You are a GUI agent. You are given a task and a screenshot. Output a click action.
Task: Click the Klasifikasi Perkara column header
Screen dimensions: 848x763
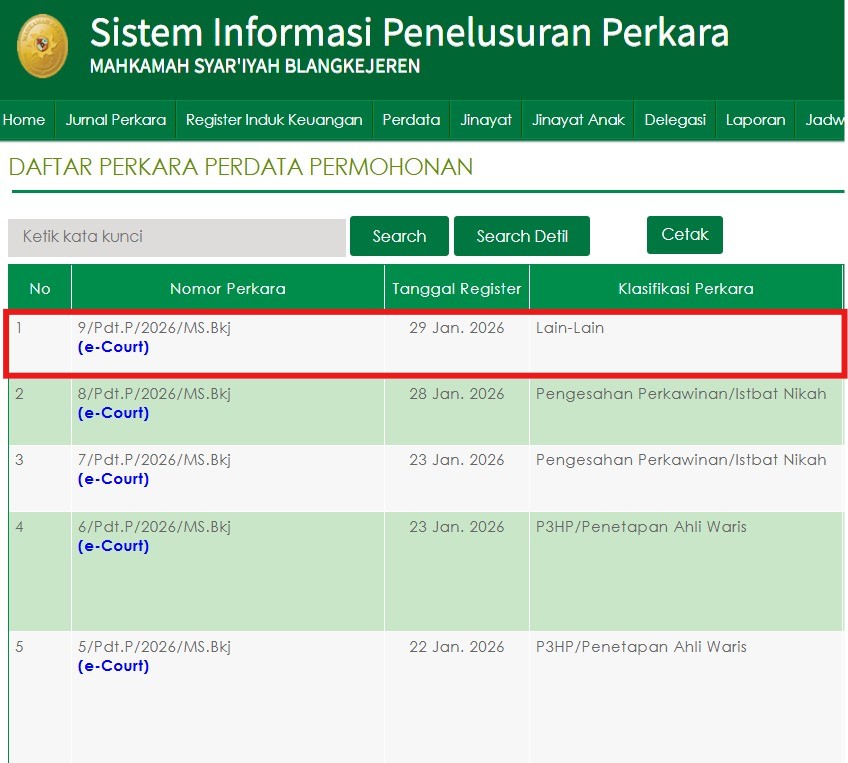[x=685, y=289]
